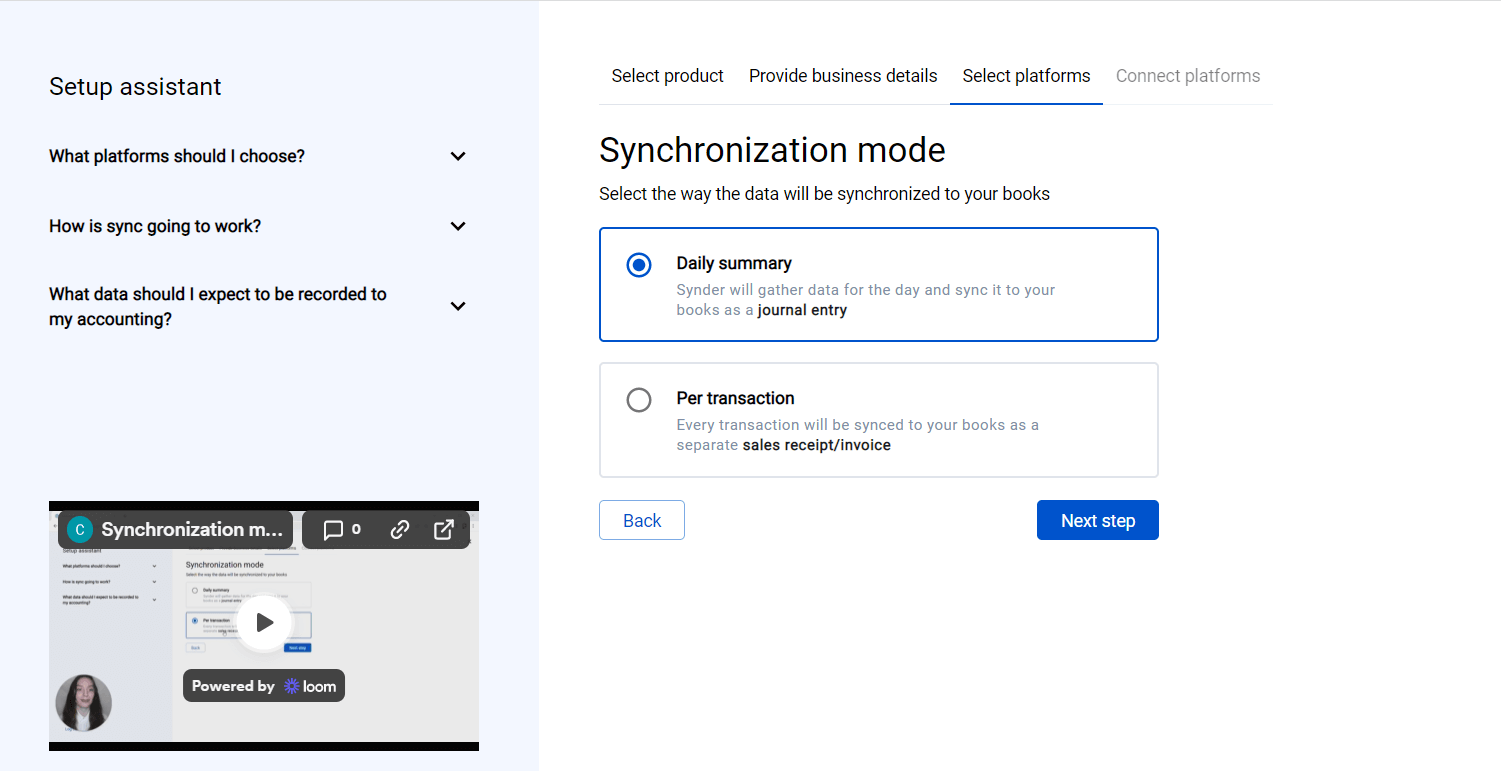
Task: Click the presenter's avatar in the video corner
Action: [x=83, y=703]
